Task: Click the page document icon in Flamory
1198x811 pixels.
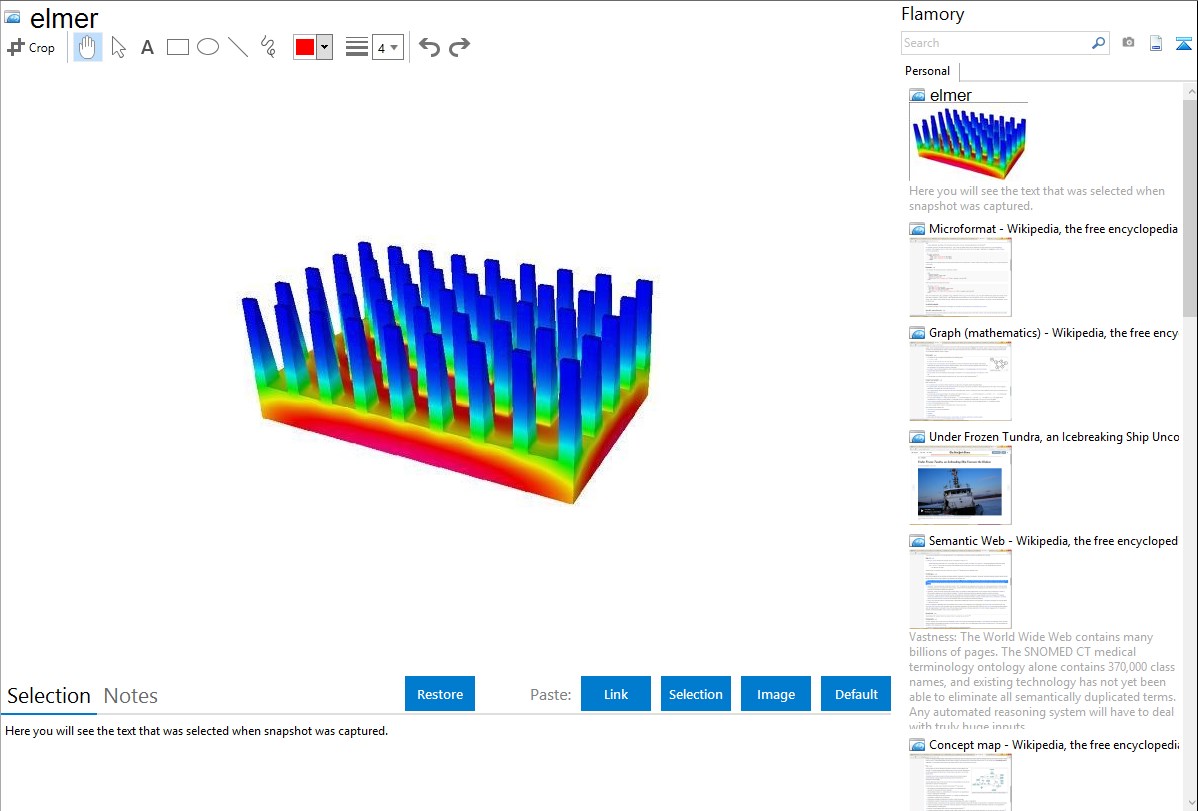Action: (1156, 44)
